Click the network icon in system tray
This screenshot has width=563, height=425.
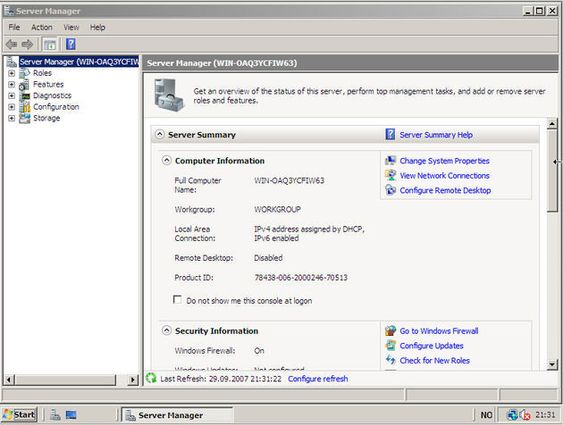pyautogui.click(x=512, y=415)
